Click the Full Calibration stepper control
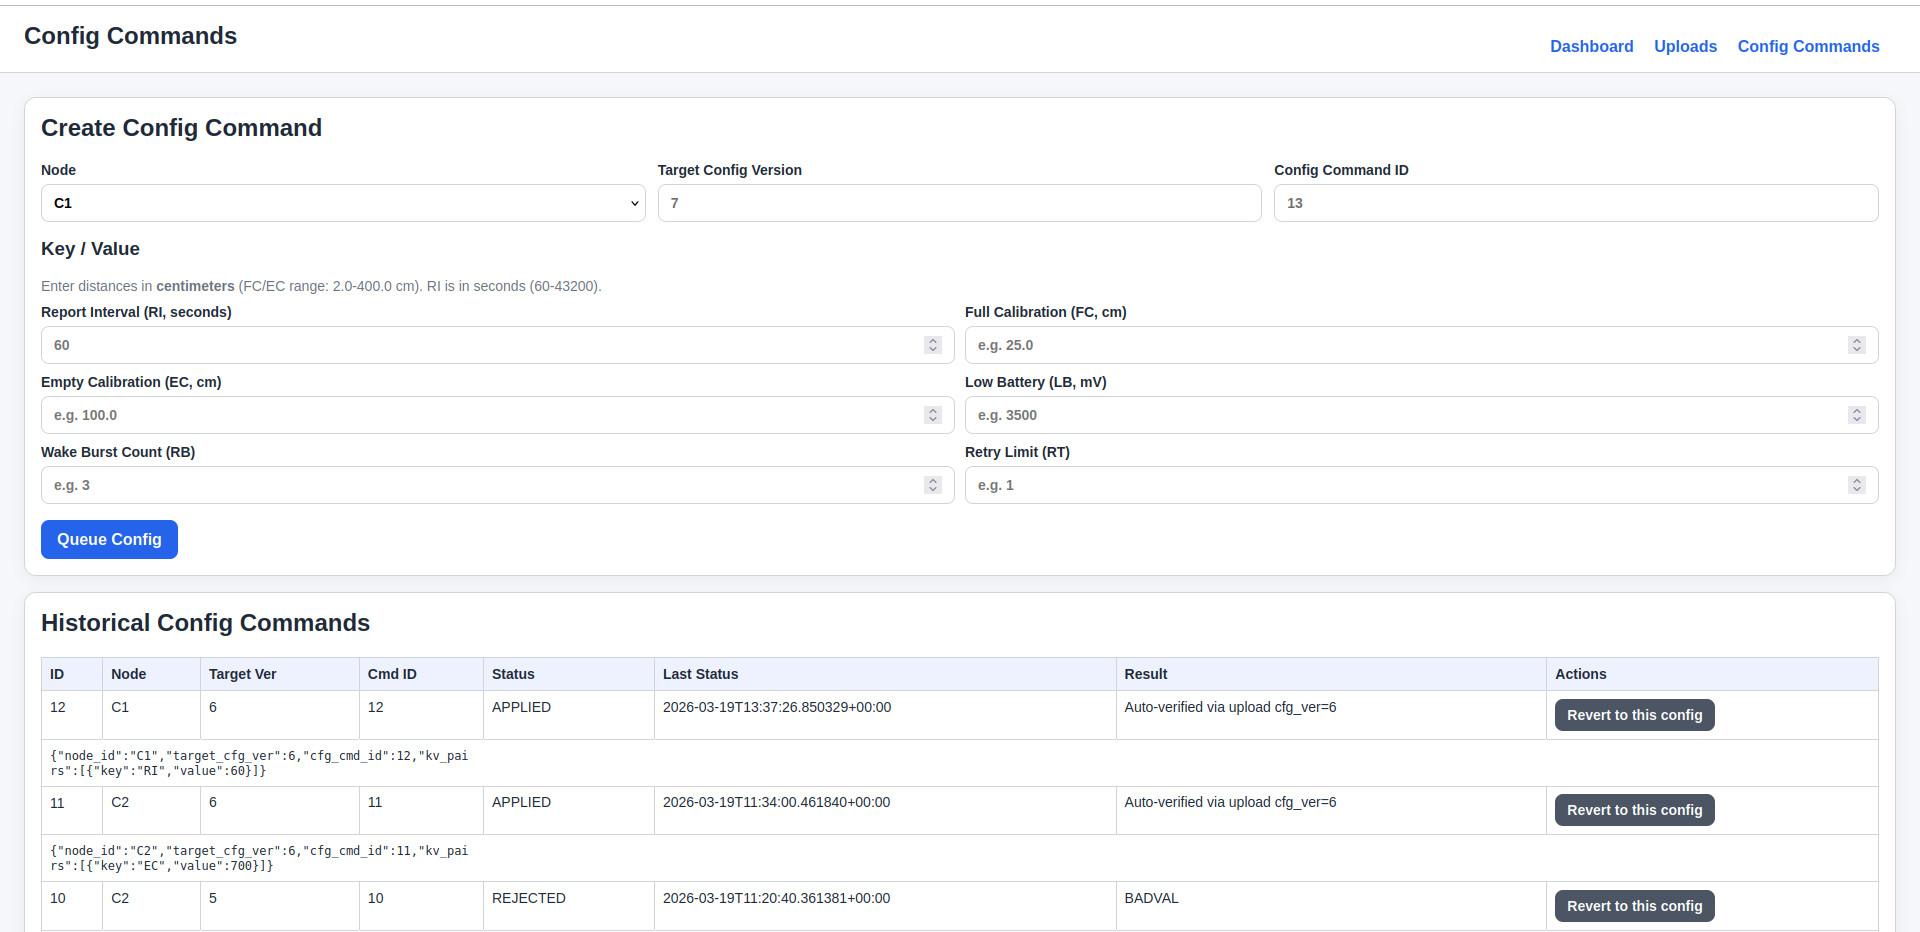 [x=1856, y=345]
